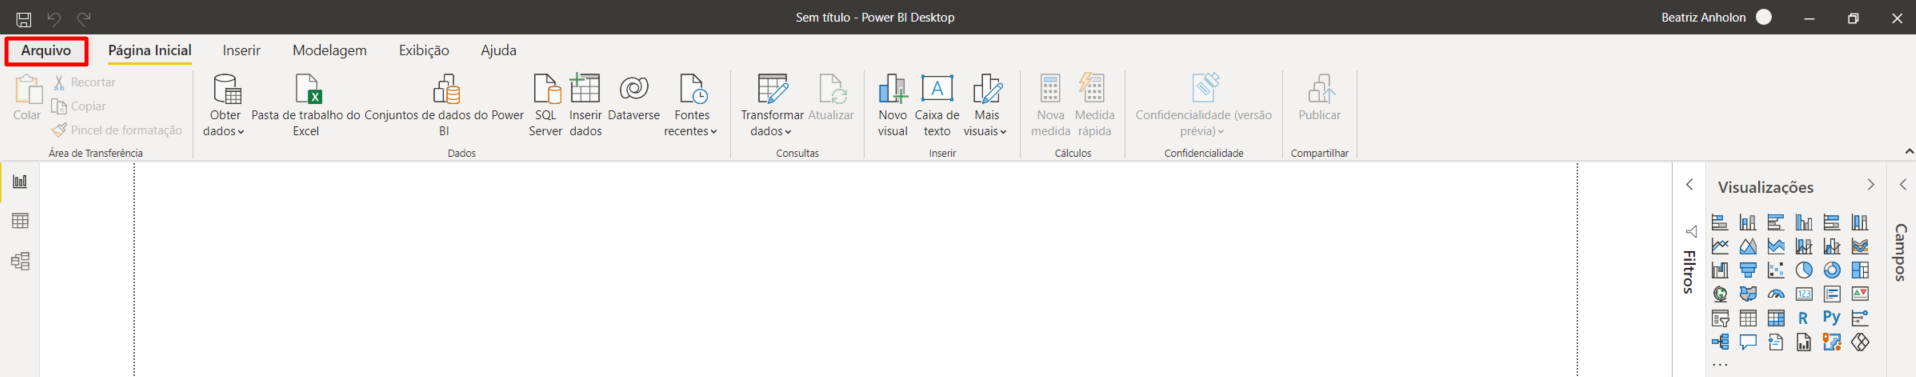The image size is (1916, 377).
Task: Click Recortar in the clipboard group
Action: (85, 82)
